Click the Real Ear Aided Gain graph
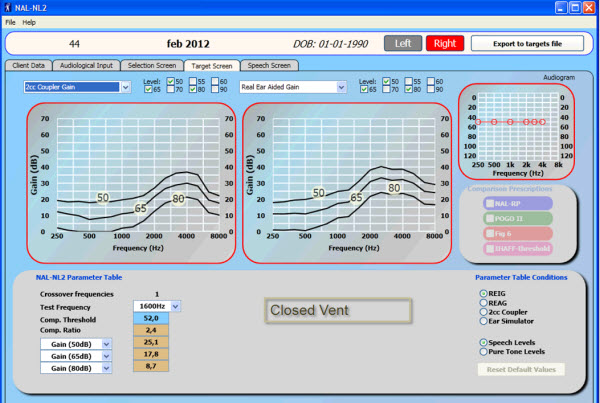This screenshot has height=403, width=600. coord(347,183)
